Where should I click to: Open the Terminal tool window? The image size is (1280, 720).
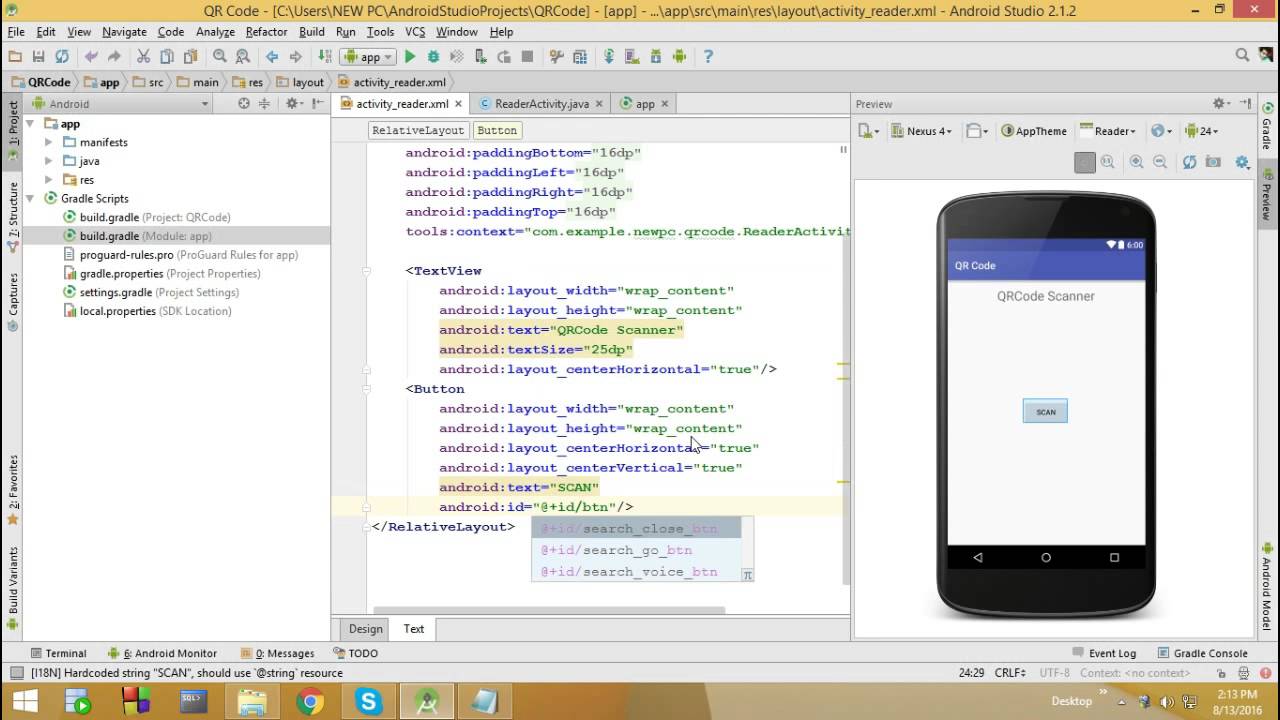pyautogui.click(x=58, y=653)
